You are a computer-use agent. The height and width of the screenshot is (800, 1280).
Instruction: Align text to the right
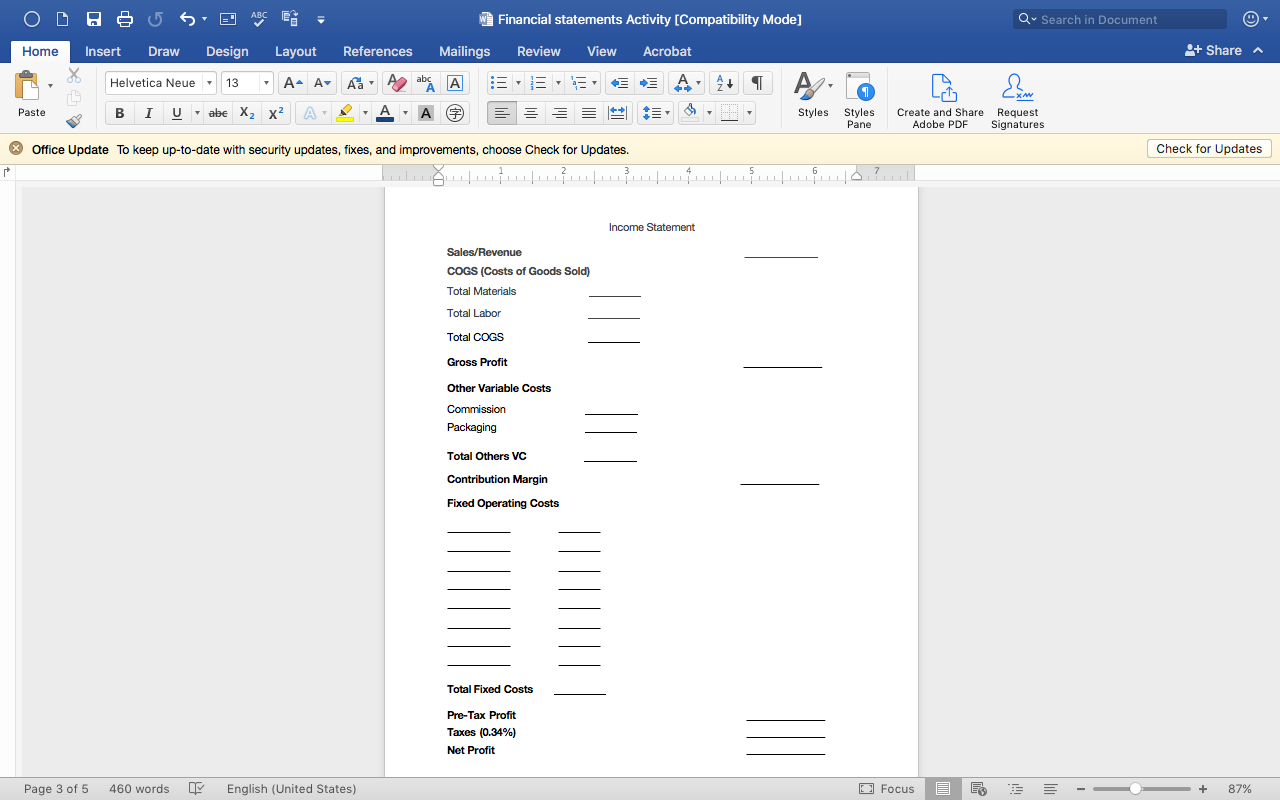tap(560, 113)
